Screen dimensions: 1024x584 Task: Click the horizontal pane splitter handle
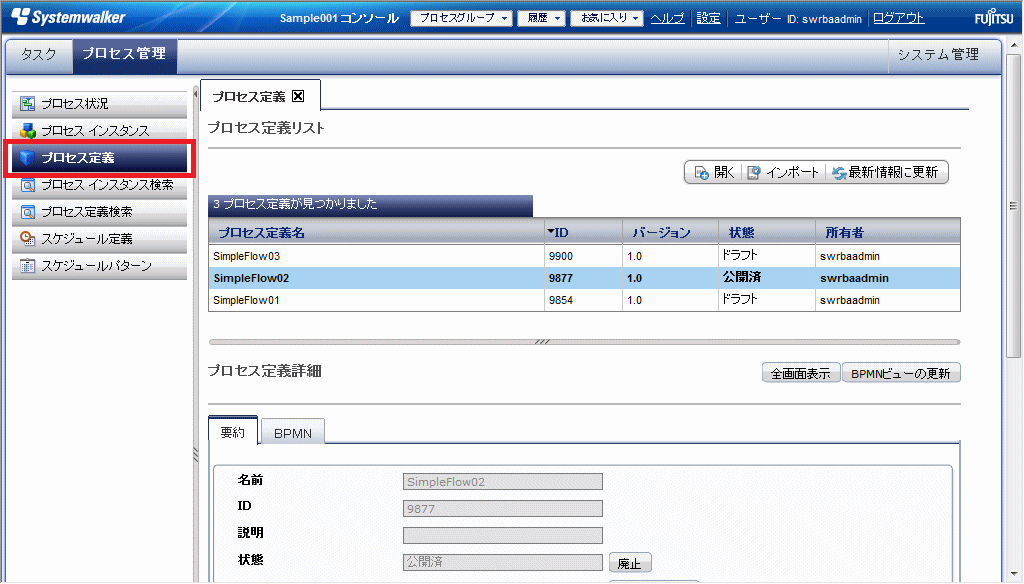[x=542, y=342]
